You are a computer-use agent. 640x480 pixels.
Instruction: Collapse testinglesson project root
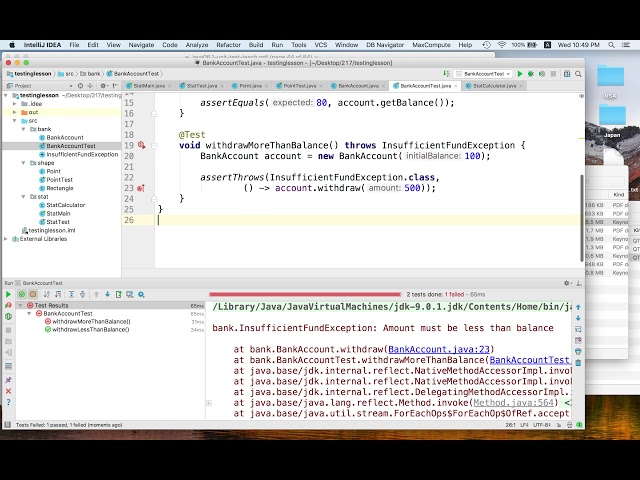click(x=6, y=96)
